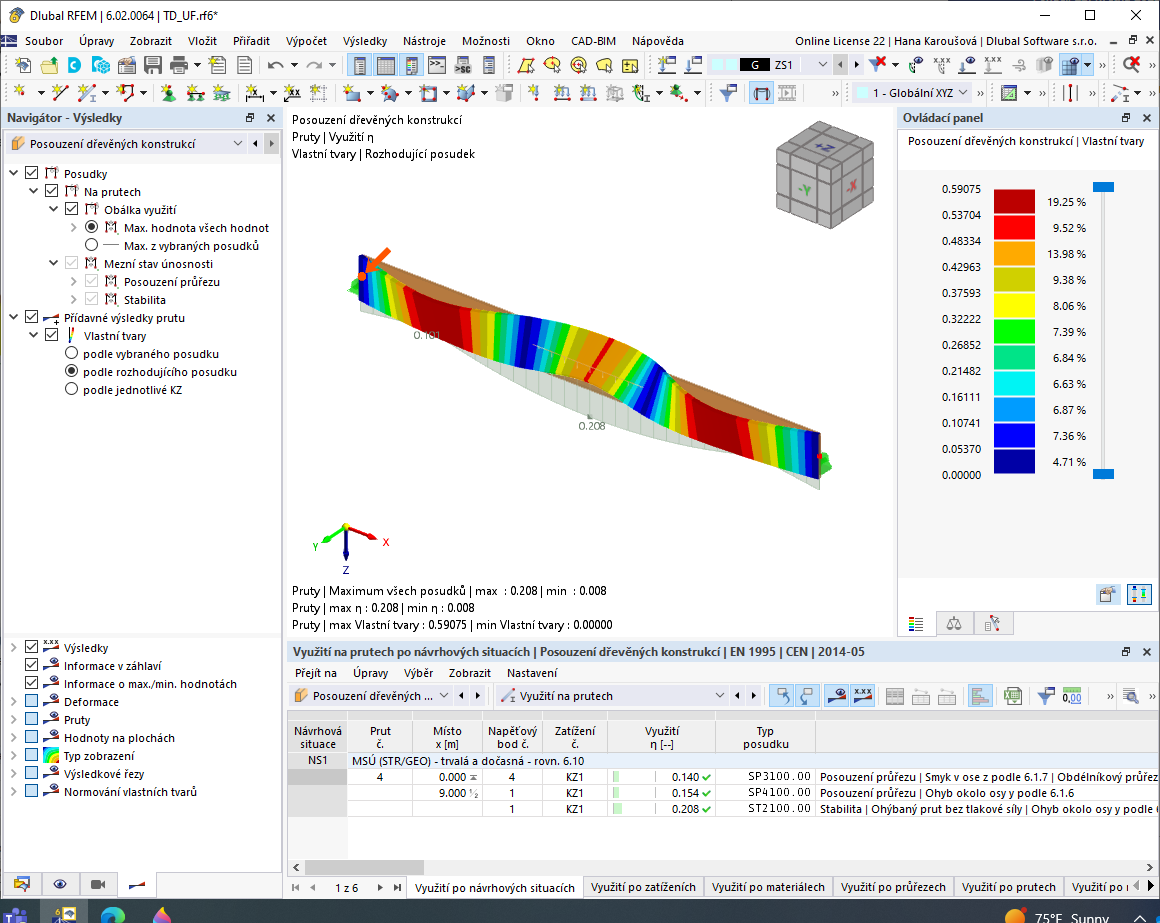Open the color scale tab icon in control panel
1160x923 pixels.
click(916, 624)
